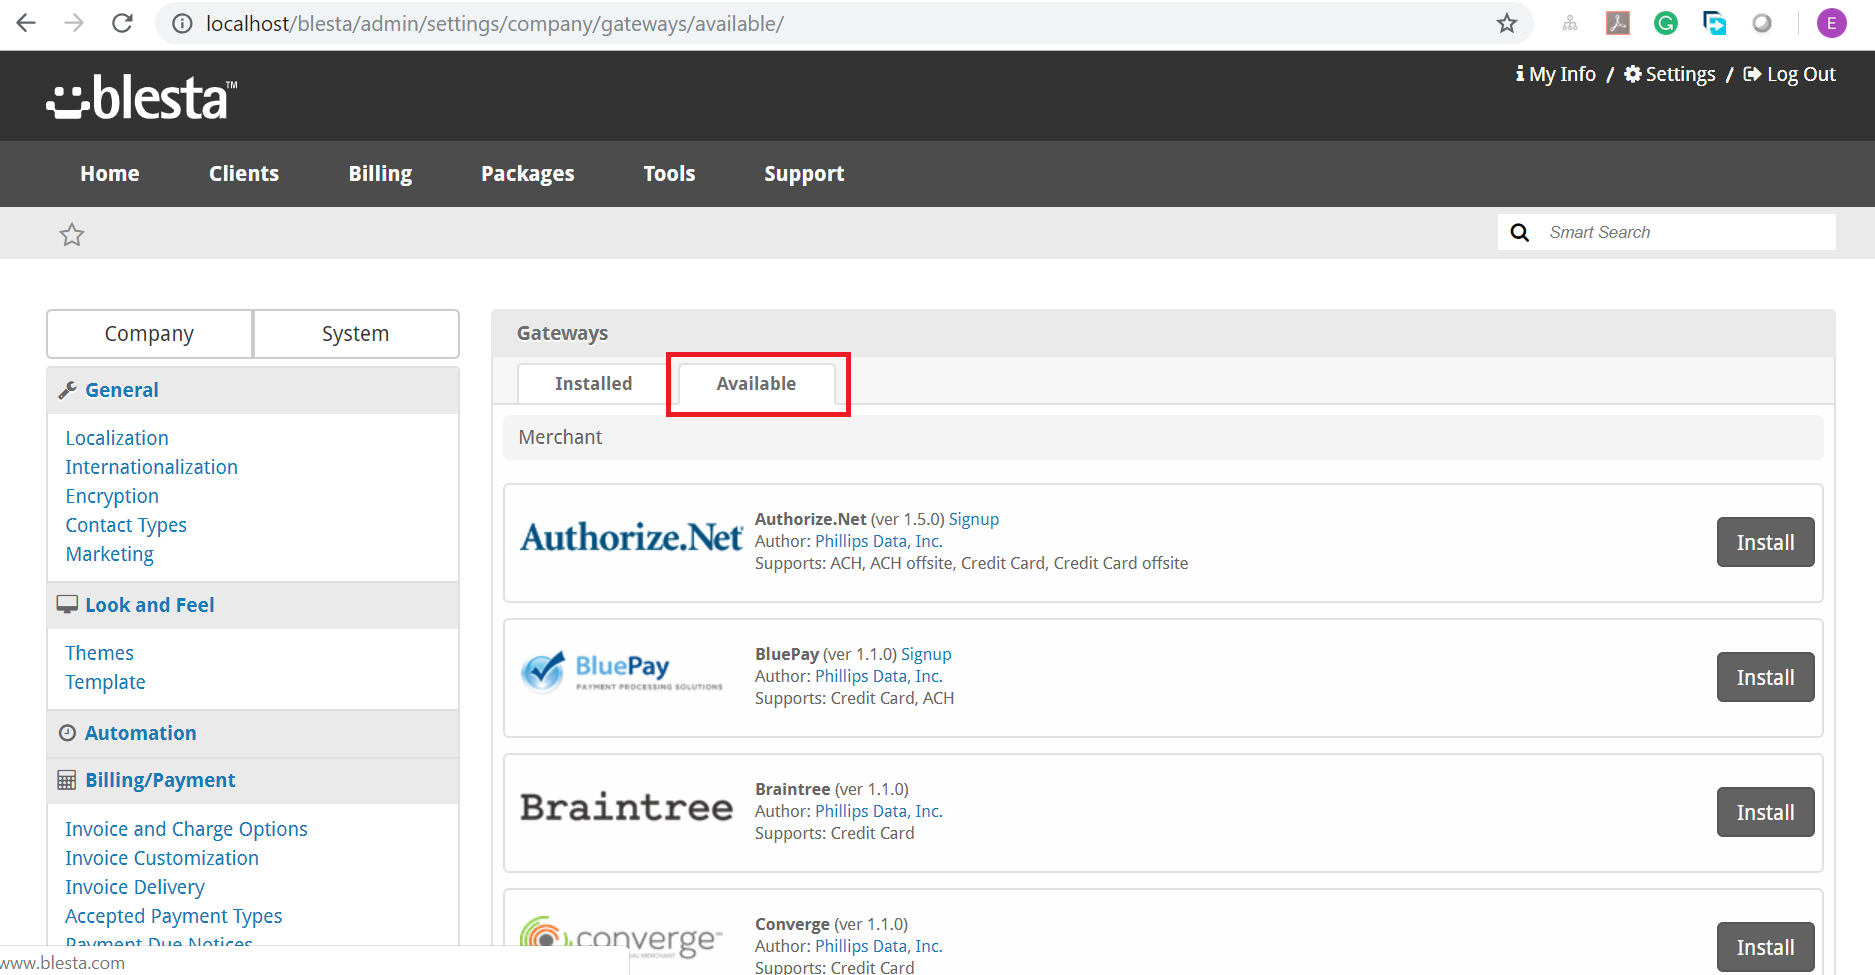Open My Info link
Viewport: 1875px width, 975px height.
(1555, 74)
